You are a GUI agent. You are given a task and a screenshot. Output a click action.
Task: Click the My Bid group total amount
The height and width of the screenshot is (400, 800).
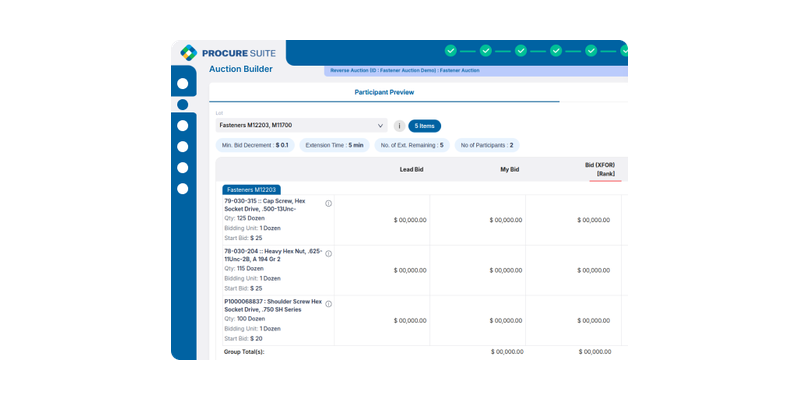(507, 352)
